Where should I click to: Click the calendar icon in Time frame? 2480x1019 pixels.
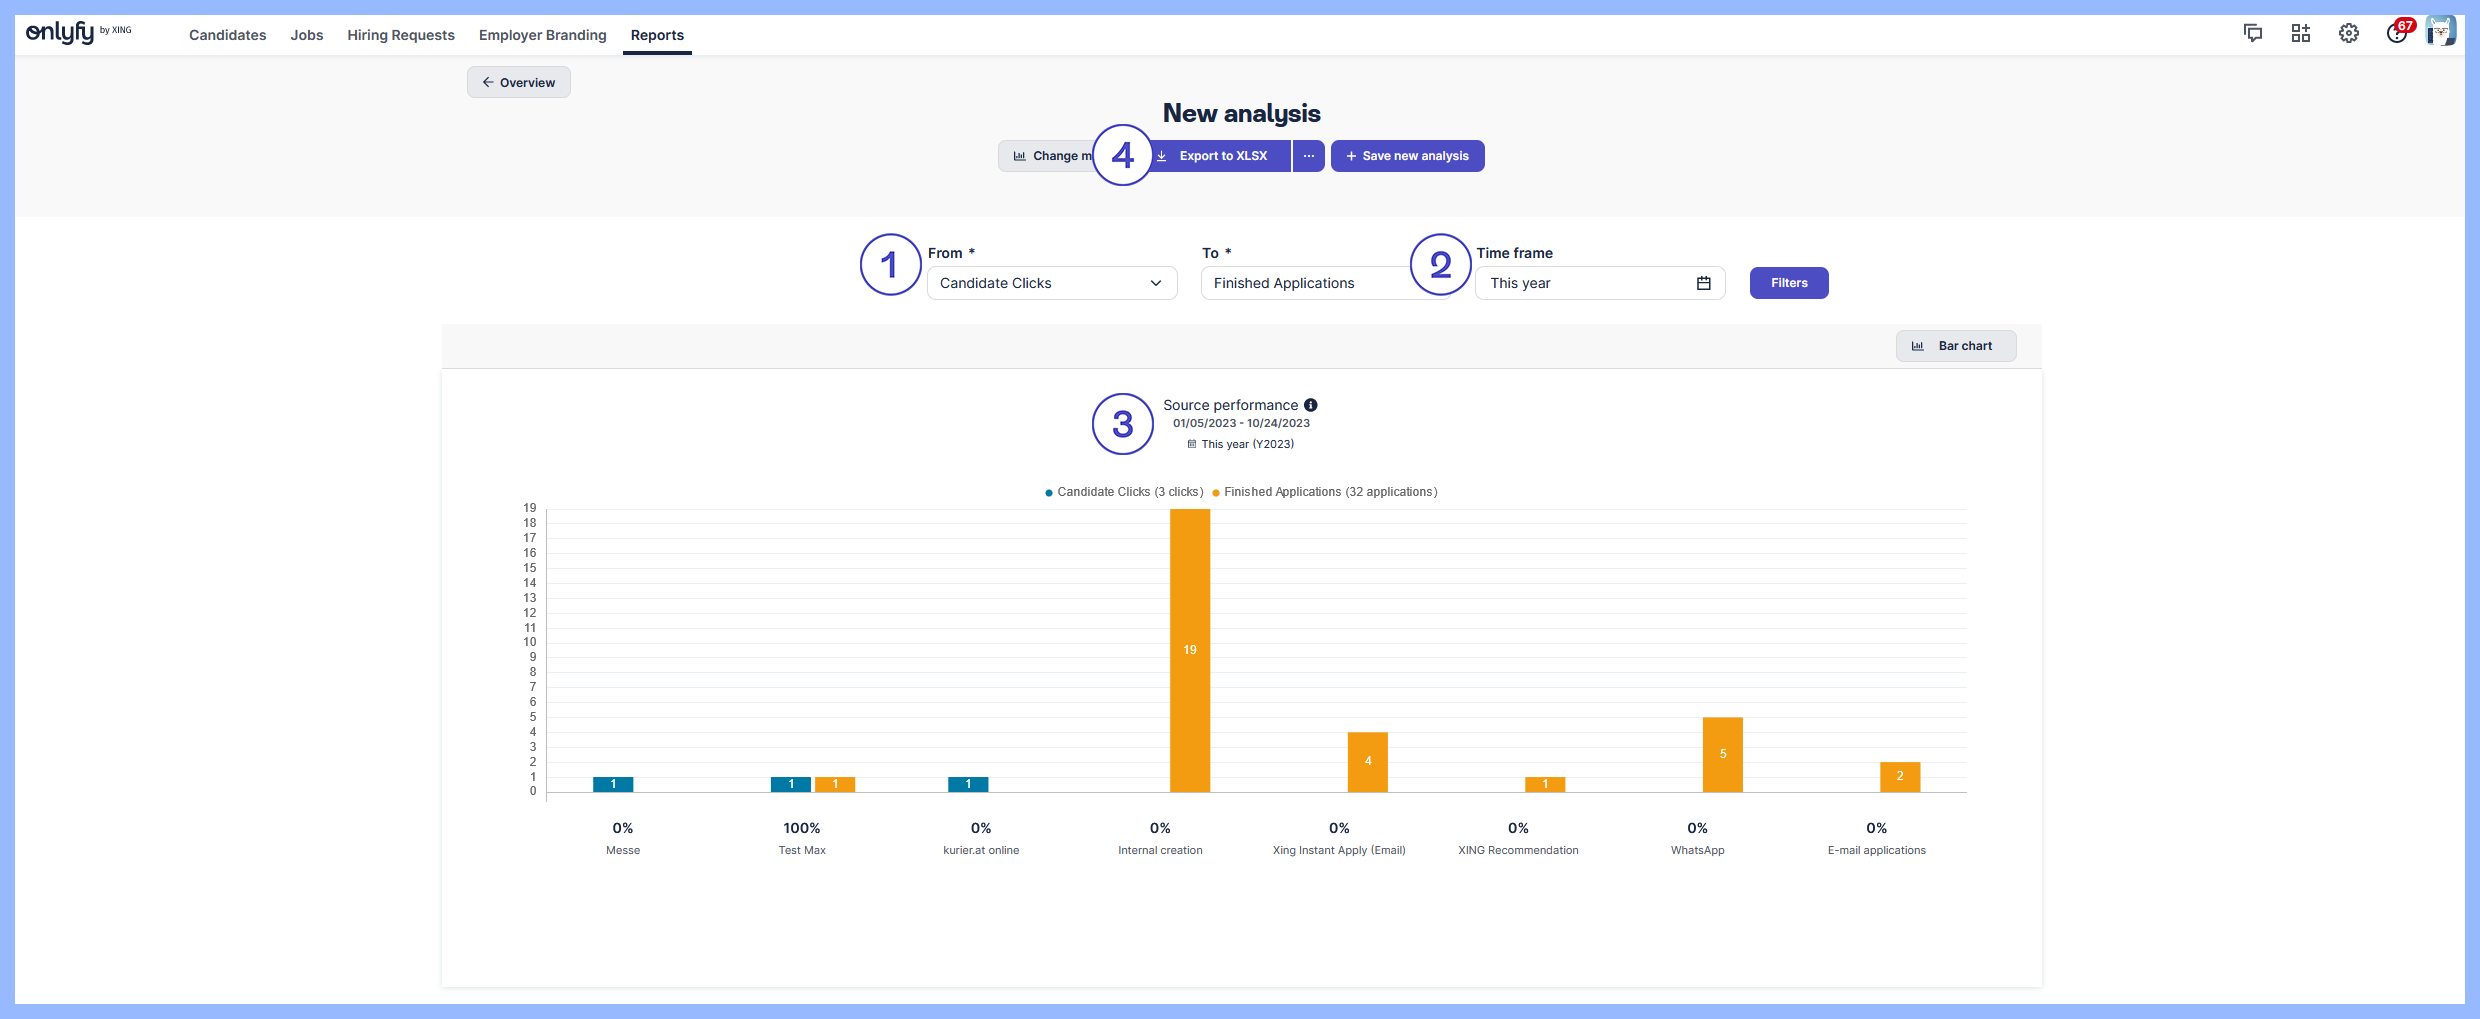click(1703, 283)
